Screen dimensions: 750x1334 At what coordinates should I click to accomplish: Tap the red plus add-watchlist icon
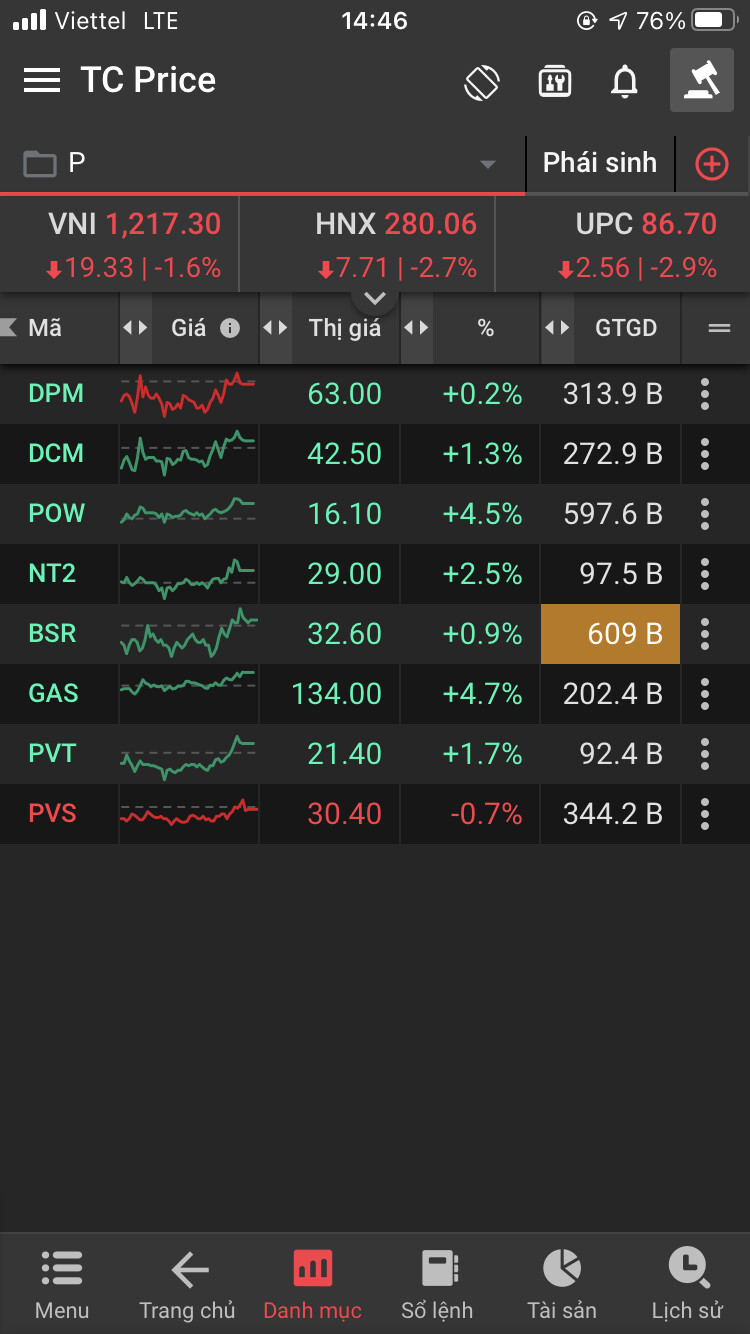711,164
